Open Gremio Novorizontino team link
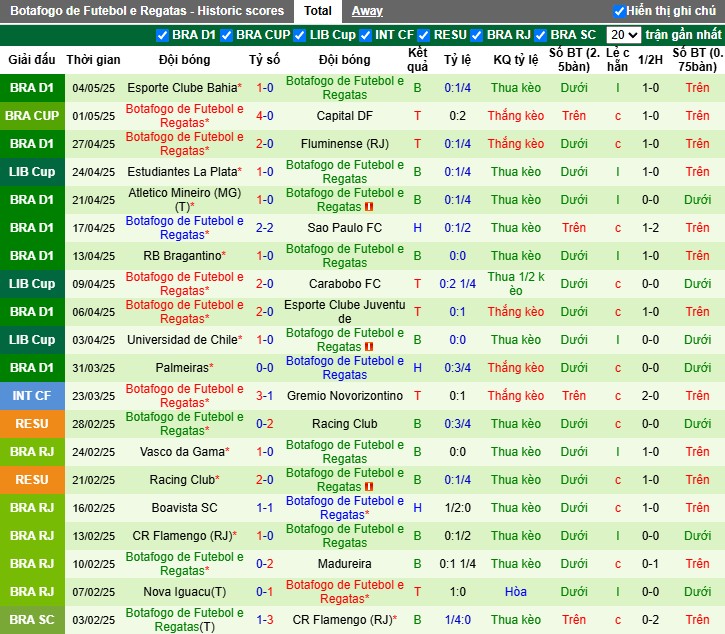The height and width of the screenshot is (634, 725). pyautogui.click(x=344, y=396)
